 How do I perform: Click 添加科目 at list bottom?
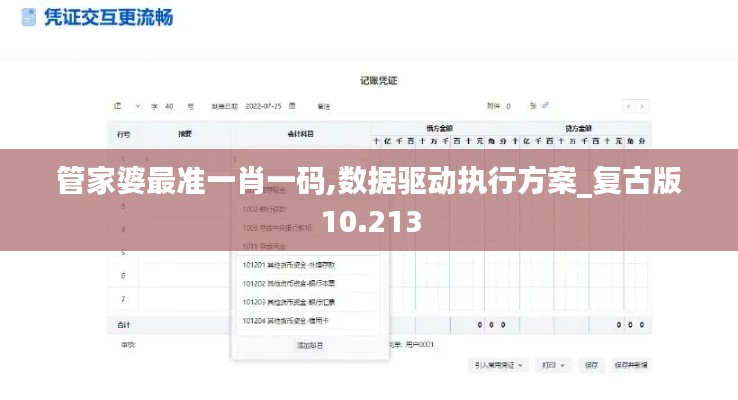click(310, 345)
